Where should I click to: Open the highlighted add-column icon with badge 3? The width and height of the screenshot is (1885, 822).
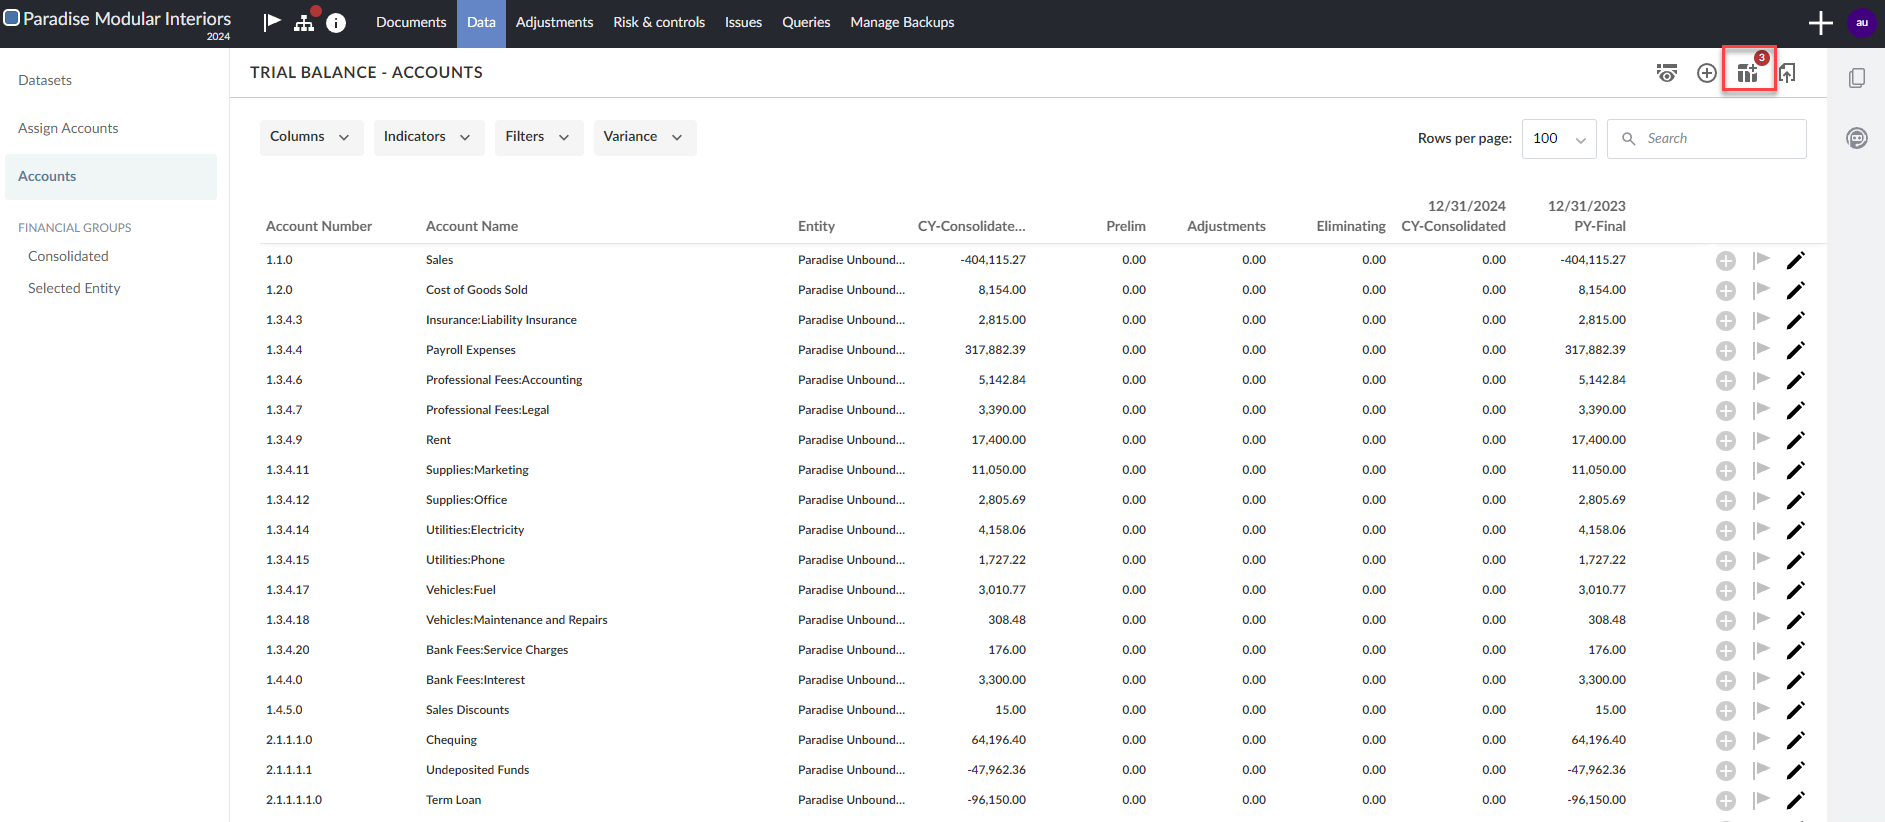tap(1748, 72)
